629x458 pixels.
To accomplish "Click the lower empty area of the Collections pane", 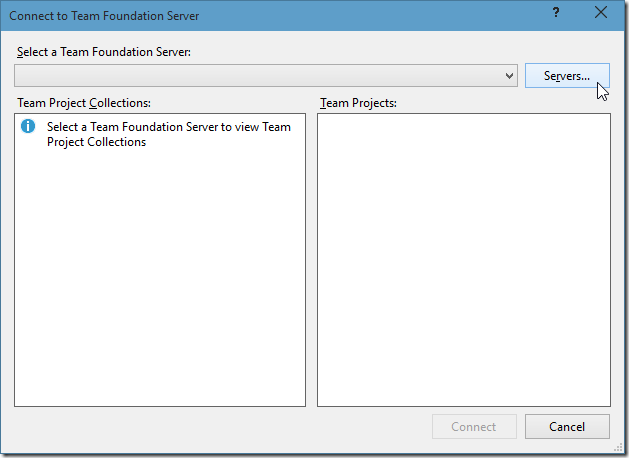I will click(x=160, y=341).
